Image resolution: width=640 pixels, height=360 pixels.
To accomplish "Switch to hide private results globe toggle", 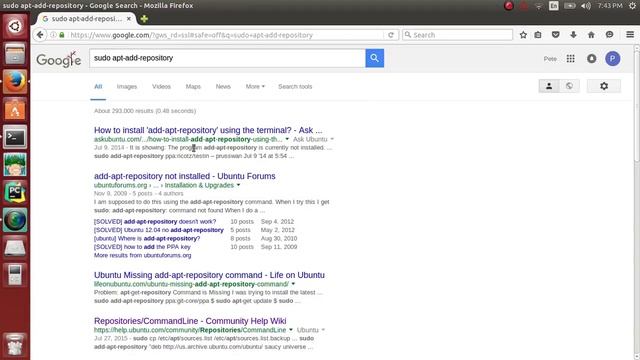I will tap(569, 86).
